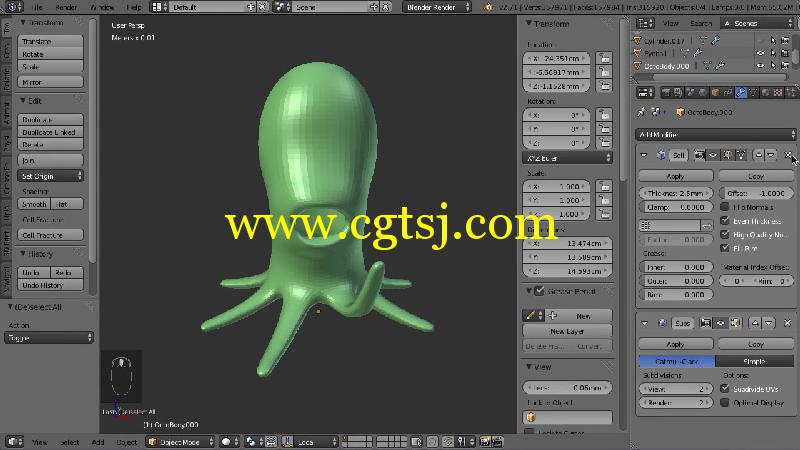
Task: Enable the Flip Normals checkbox
Action: tap(724, 207)
